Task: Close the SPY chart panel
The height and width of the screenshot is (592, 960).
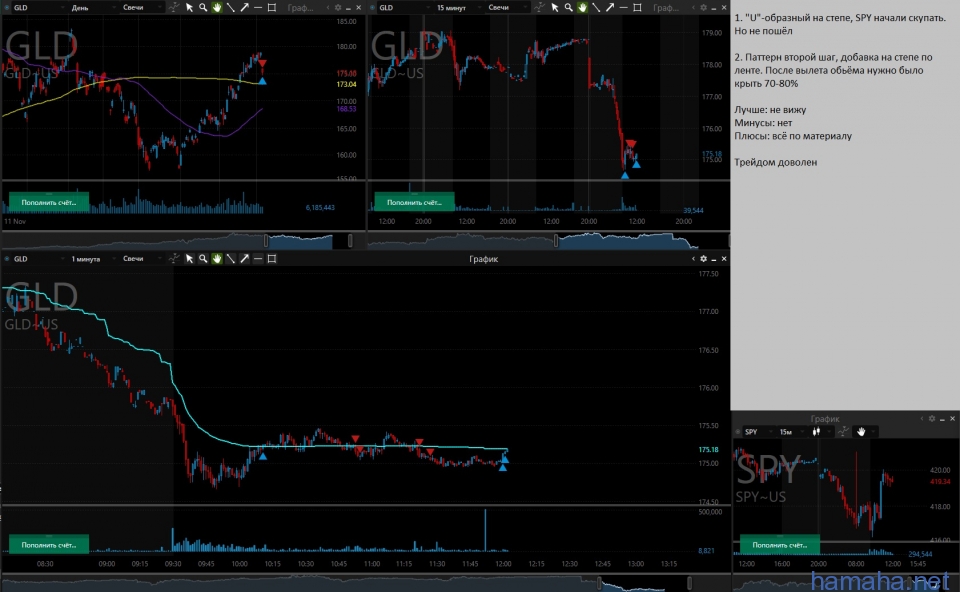Action: (x=952, y=419)
